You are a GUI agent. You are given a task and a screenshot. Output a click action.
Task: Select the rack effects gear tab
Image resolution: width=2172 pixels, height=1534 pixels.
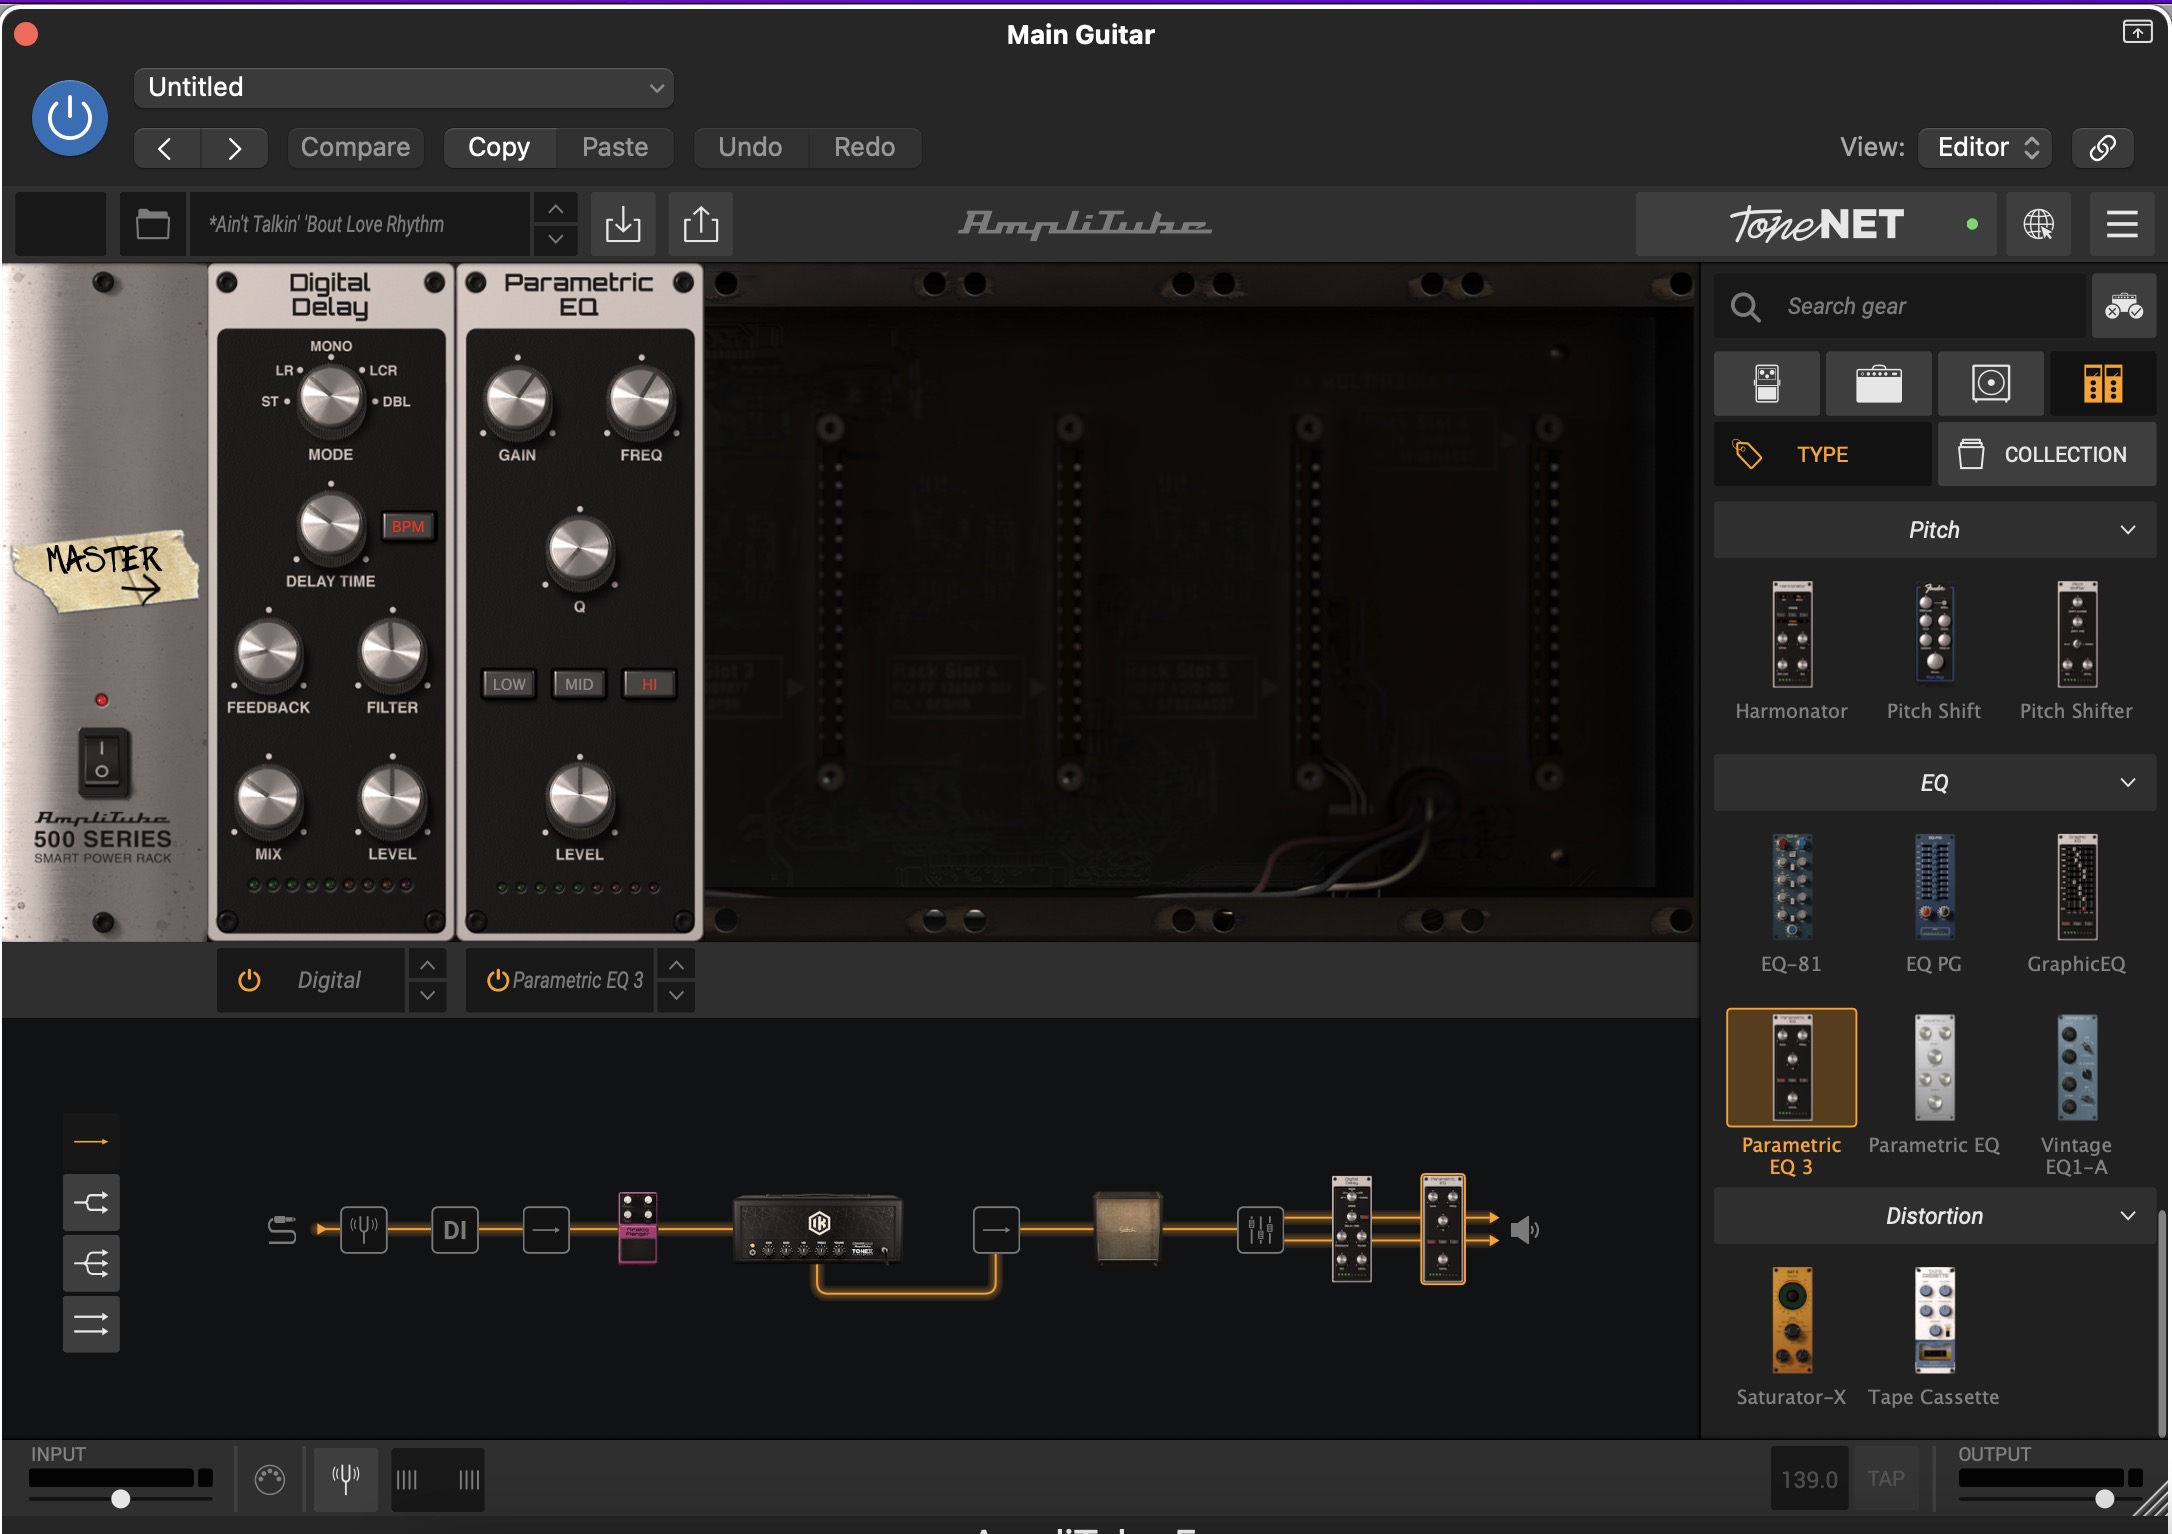[x=2103, y=384]
